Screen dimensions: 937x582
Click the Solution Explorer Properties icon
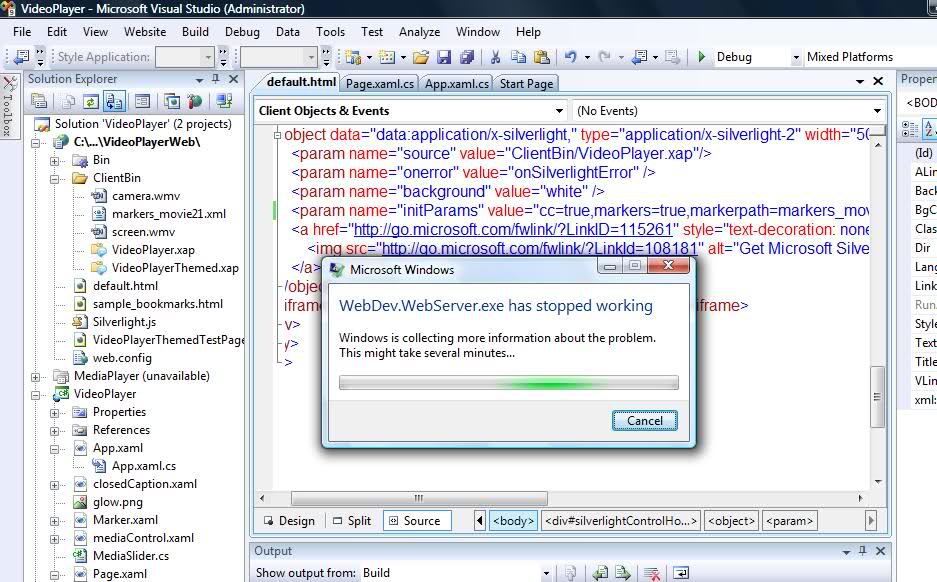[x=39, y=102]
